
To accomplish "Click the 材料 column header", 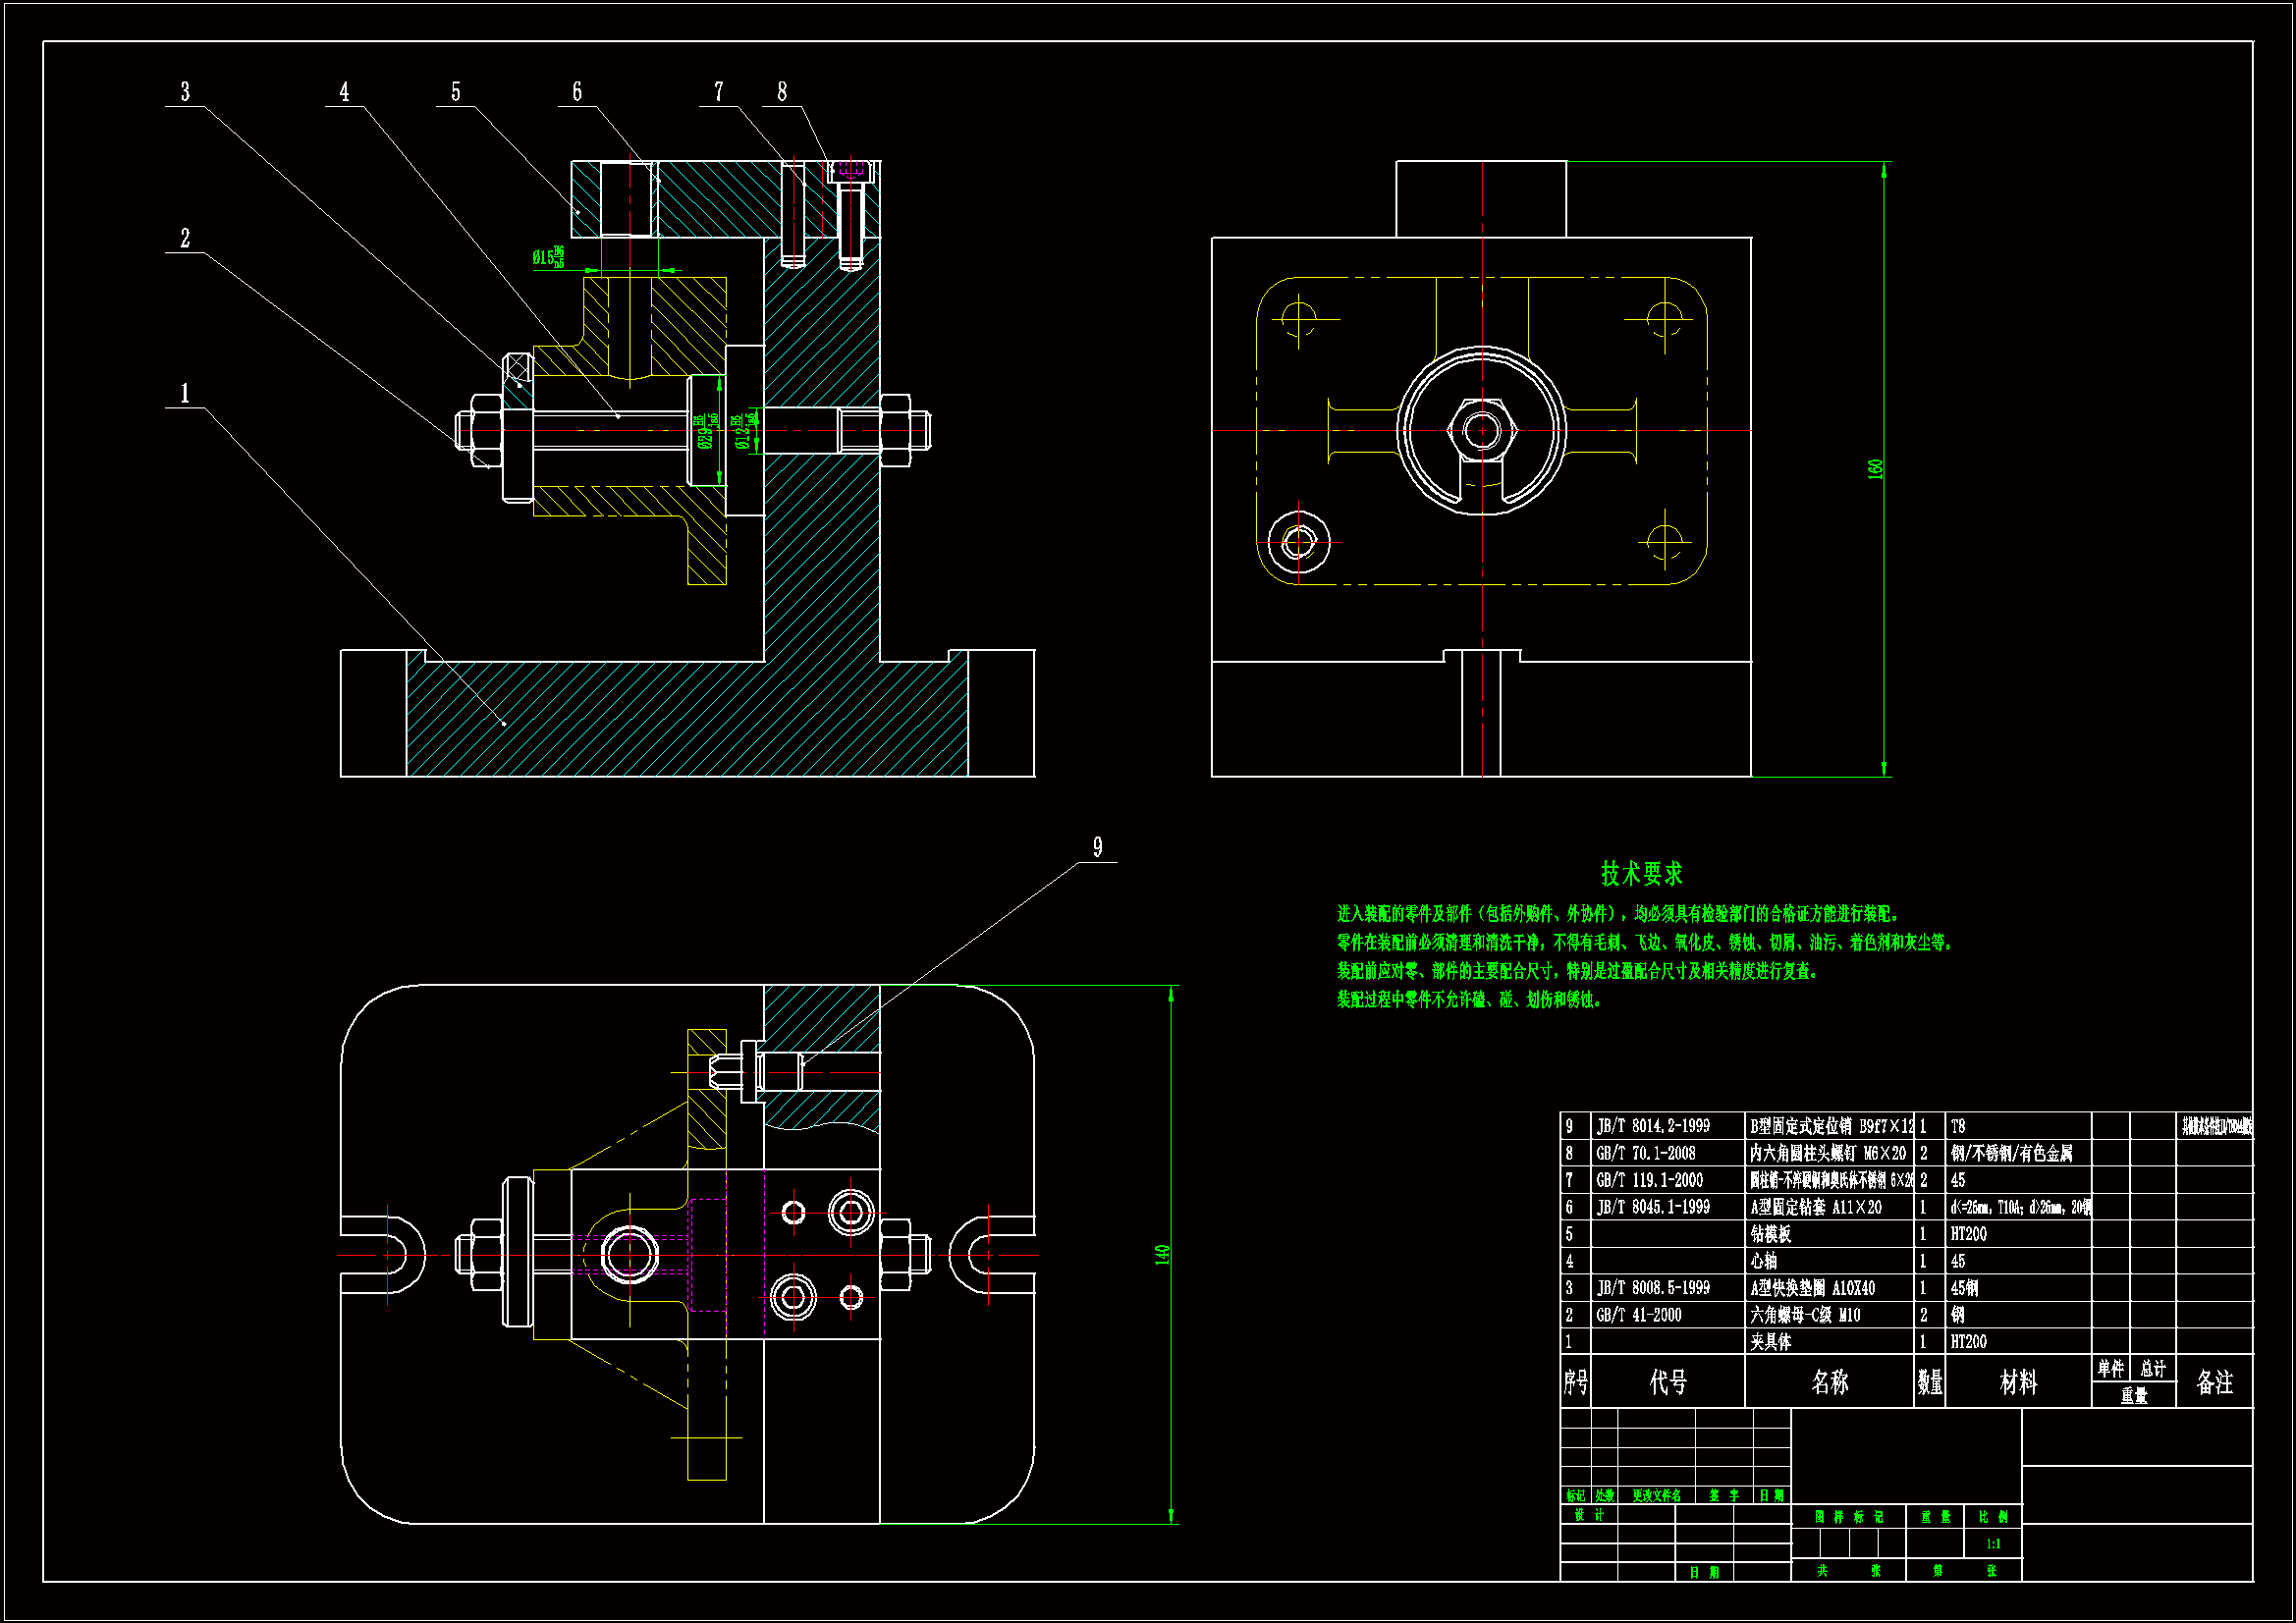I will coord(2018,1382).
